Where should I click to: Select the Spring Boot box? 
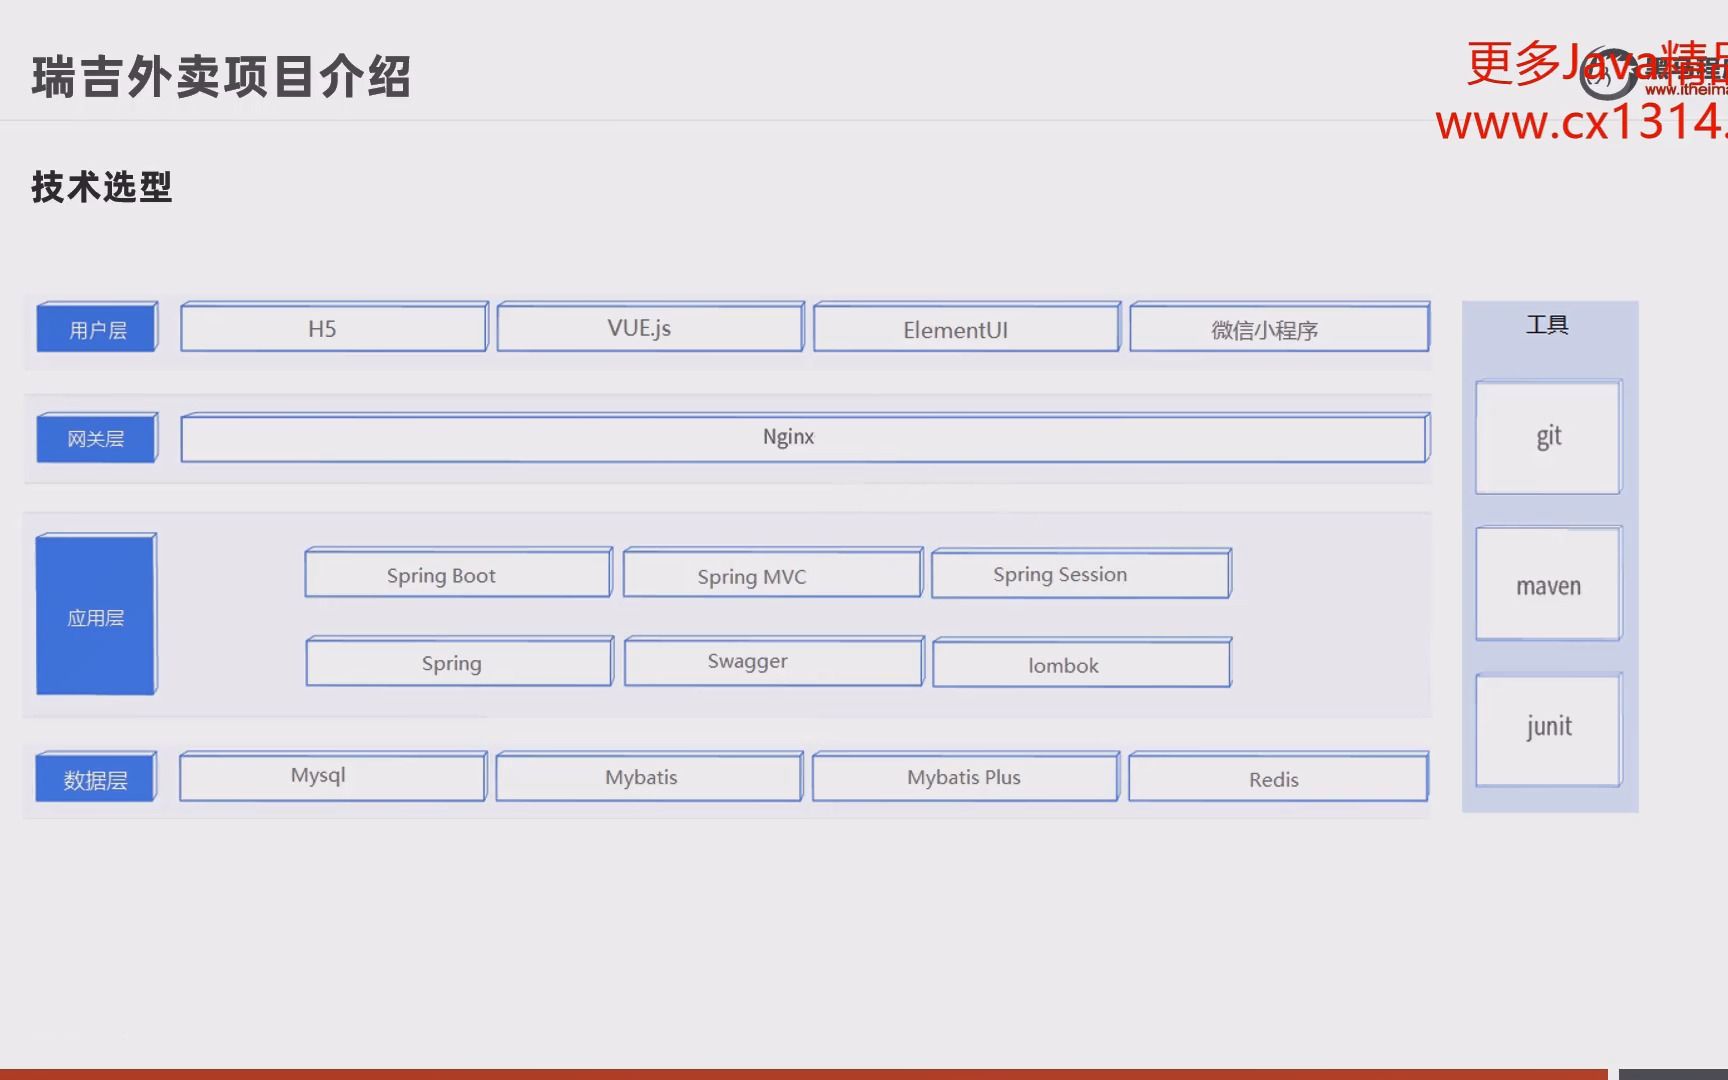(x=458, y=573)
